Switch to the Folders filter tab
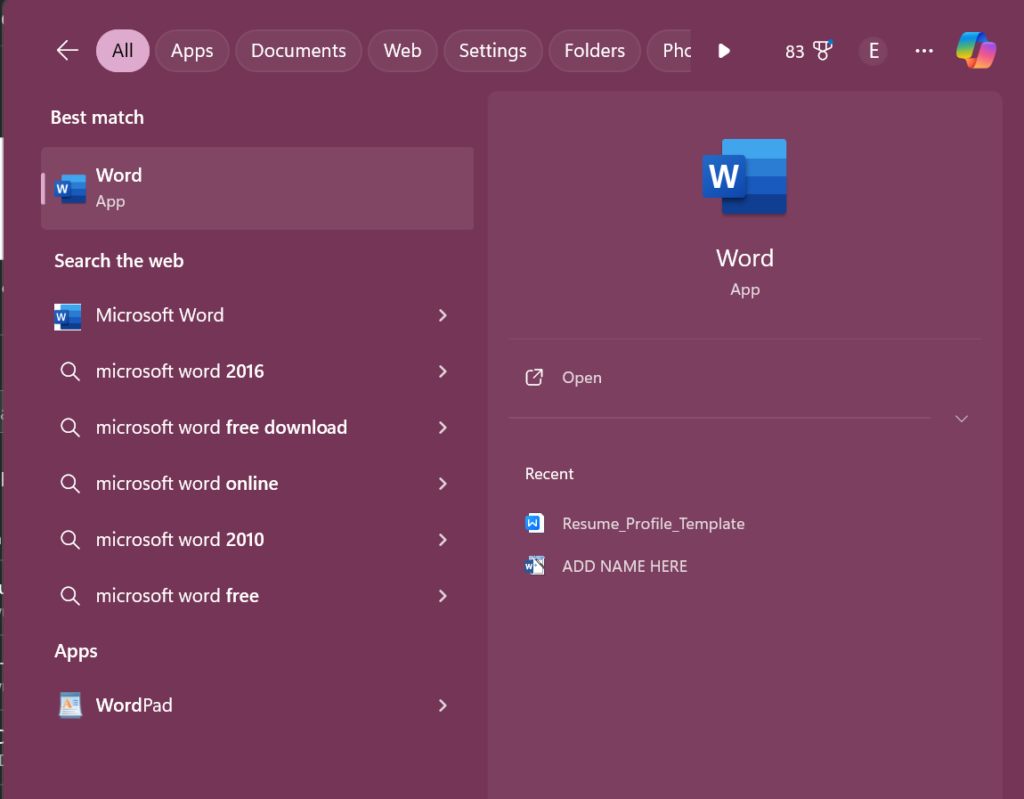The height and width of the screenshot is (799, 1024). (x=594, y=50)
